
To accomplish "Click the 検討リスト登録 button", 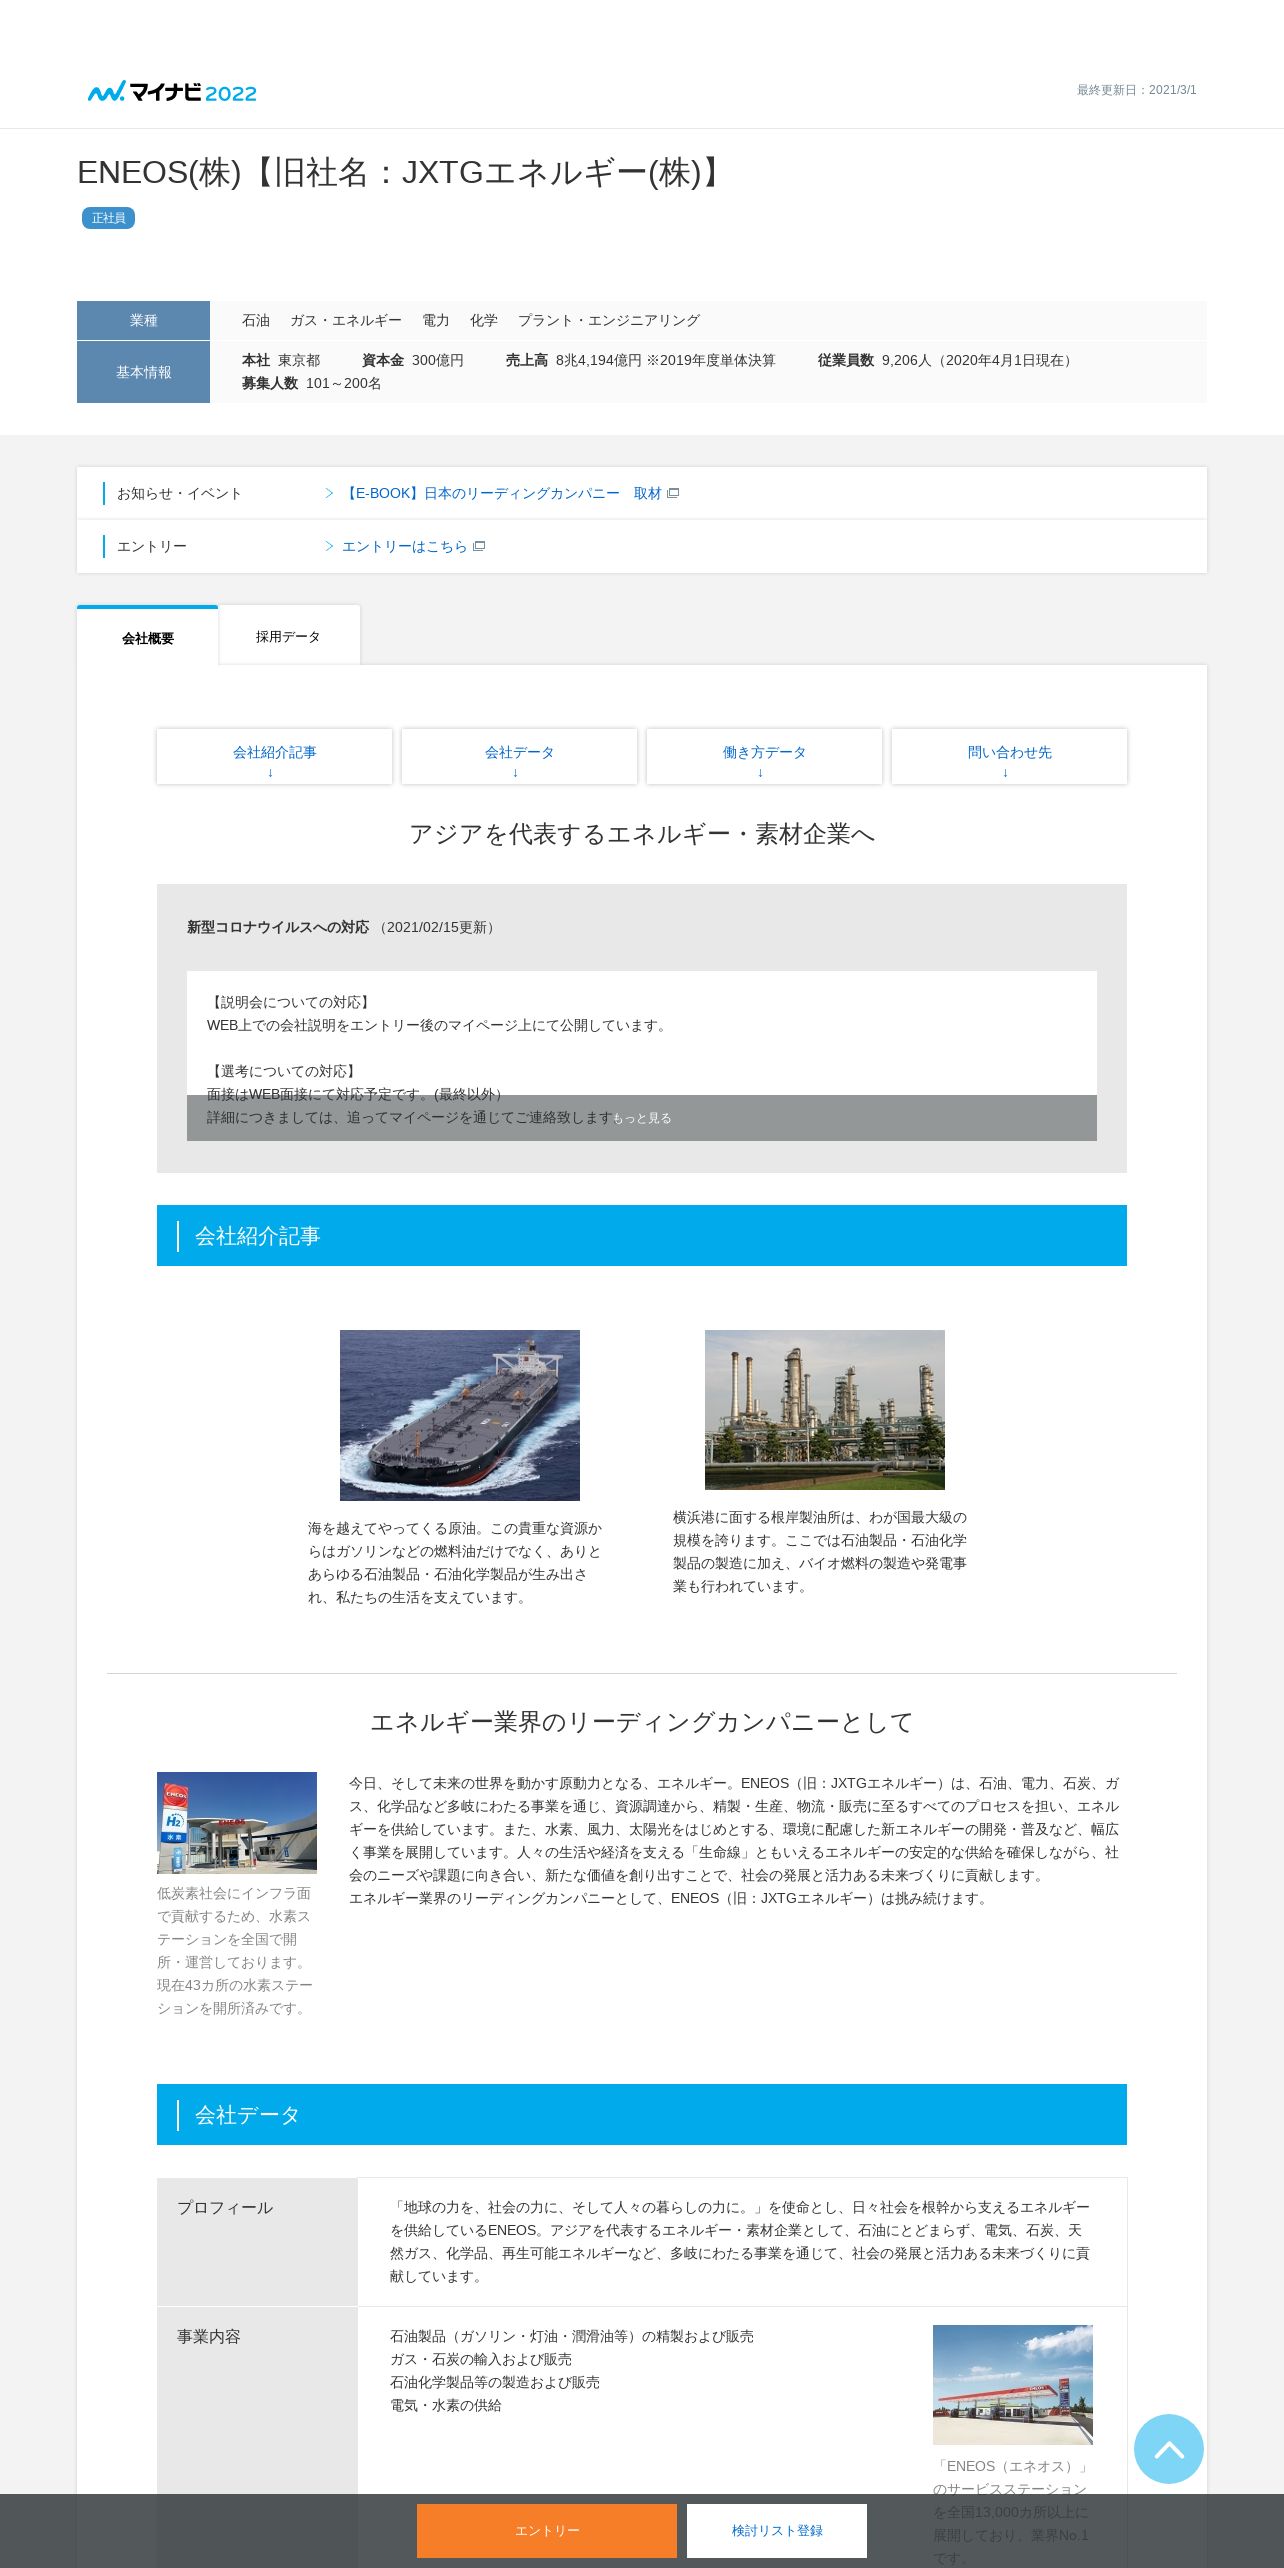I will pyautogui.click(x=777, y=2530).
